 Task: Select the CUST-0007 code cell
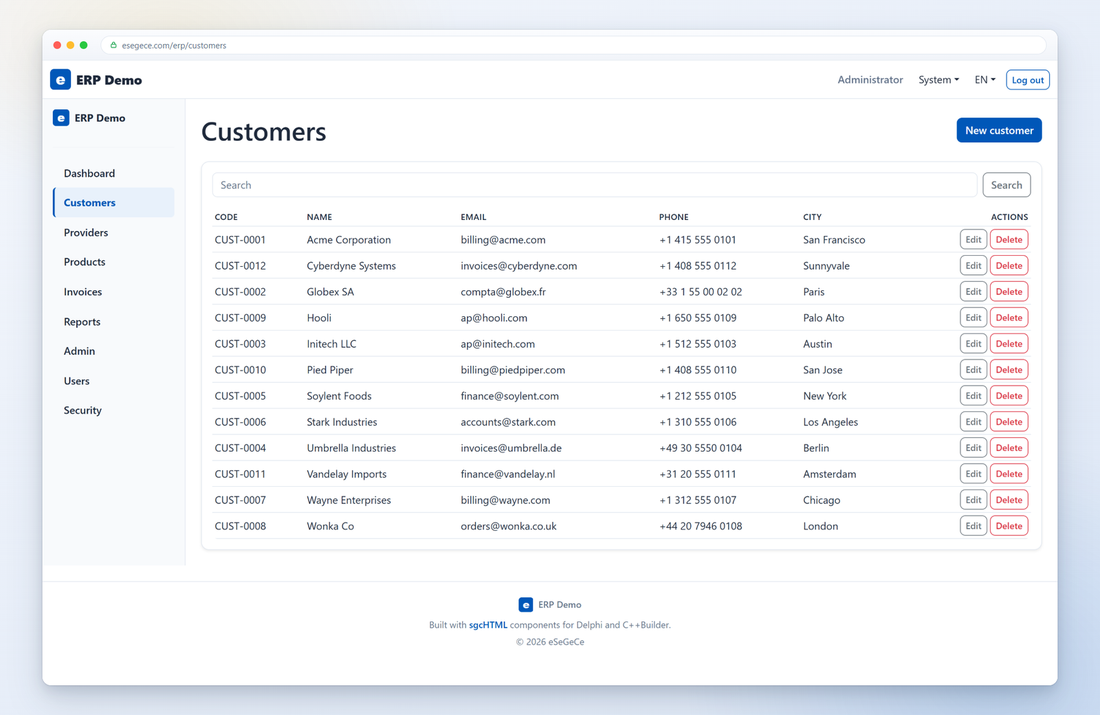click(x=240, y=500)
